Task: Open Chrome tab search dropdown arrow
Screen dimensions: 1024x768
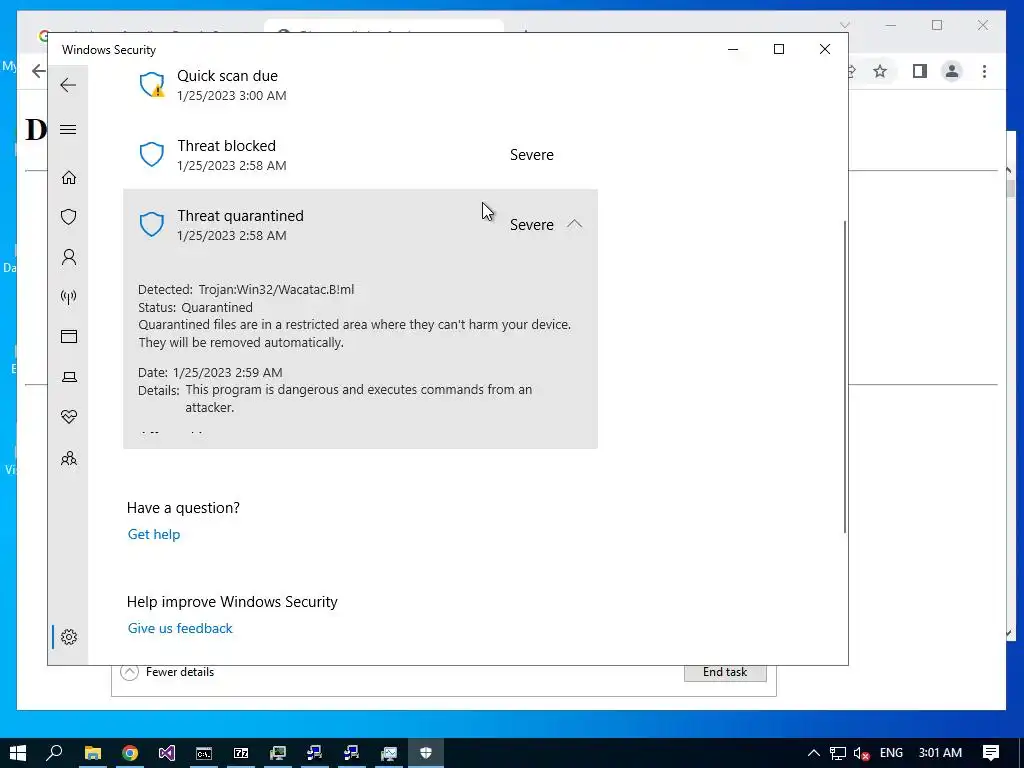Action: [844, 25]
